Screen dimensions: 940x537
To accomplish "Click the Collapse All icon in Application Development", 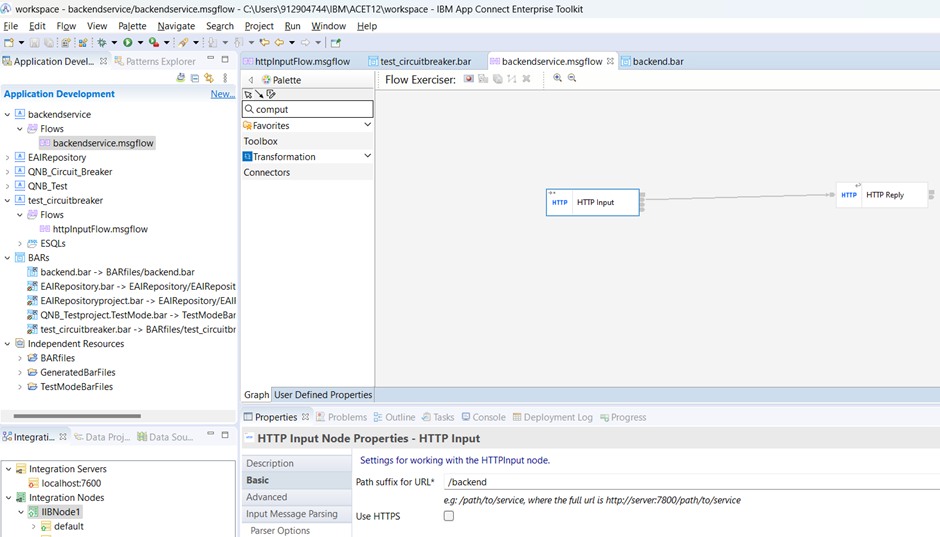I will (x=195, y=78).
